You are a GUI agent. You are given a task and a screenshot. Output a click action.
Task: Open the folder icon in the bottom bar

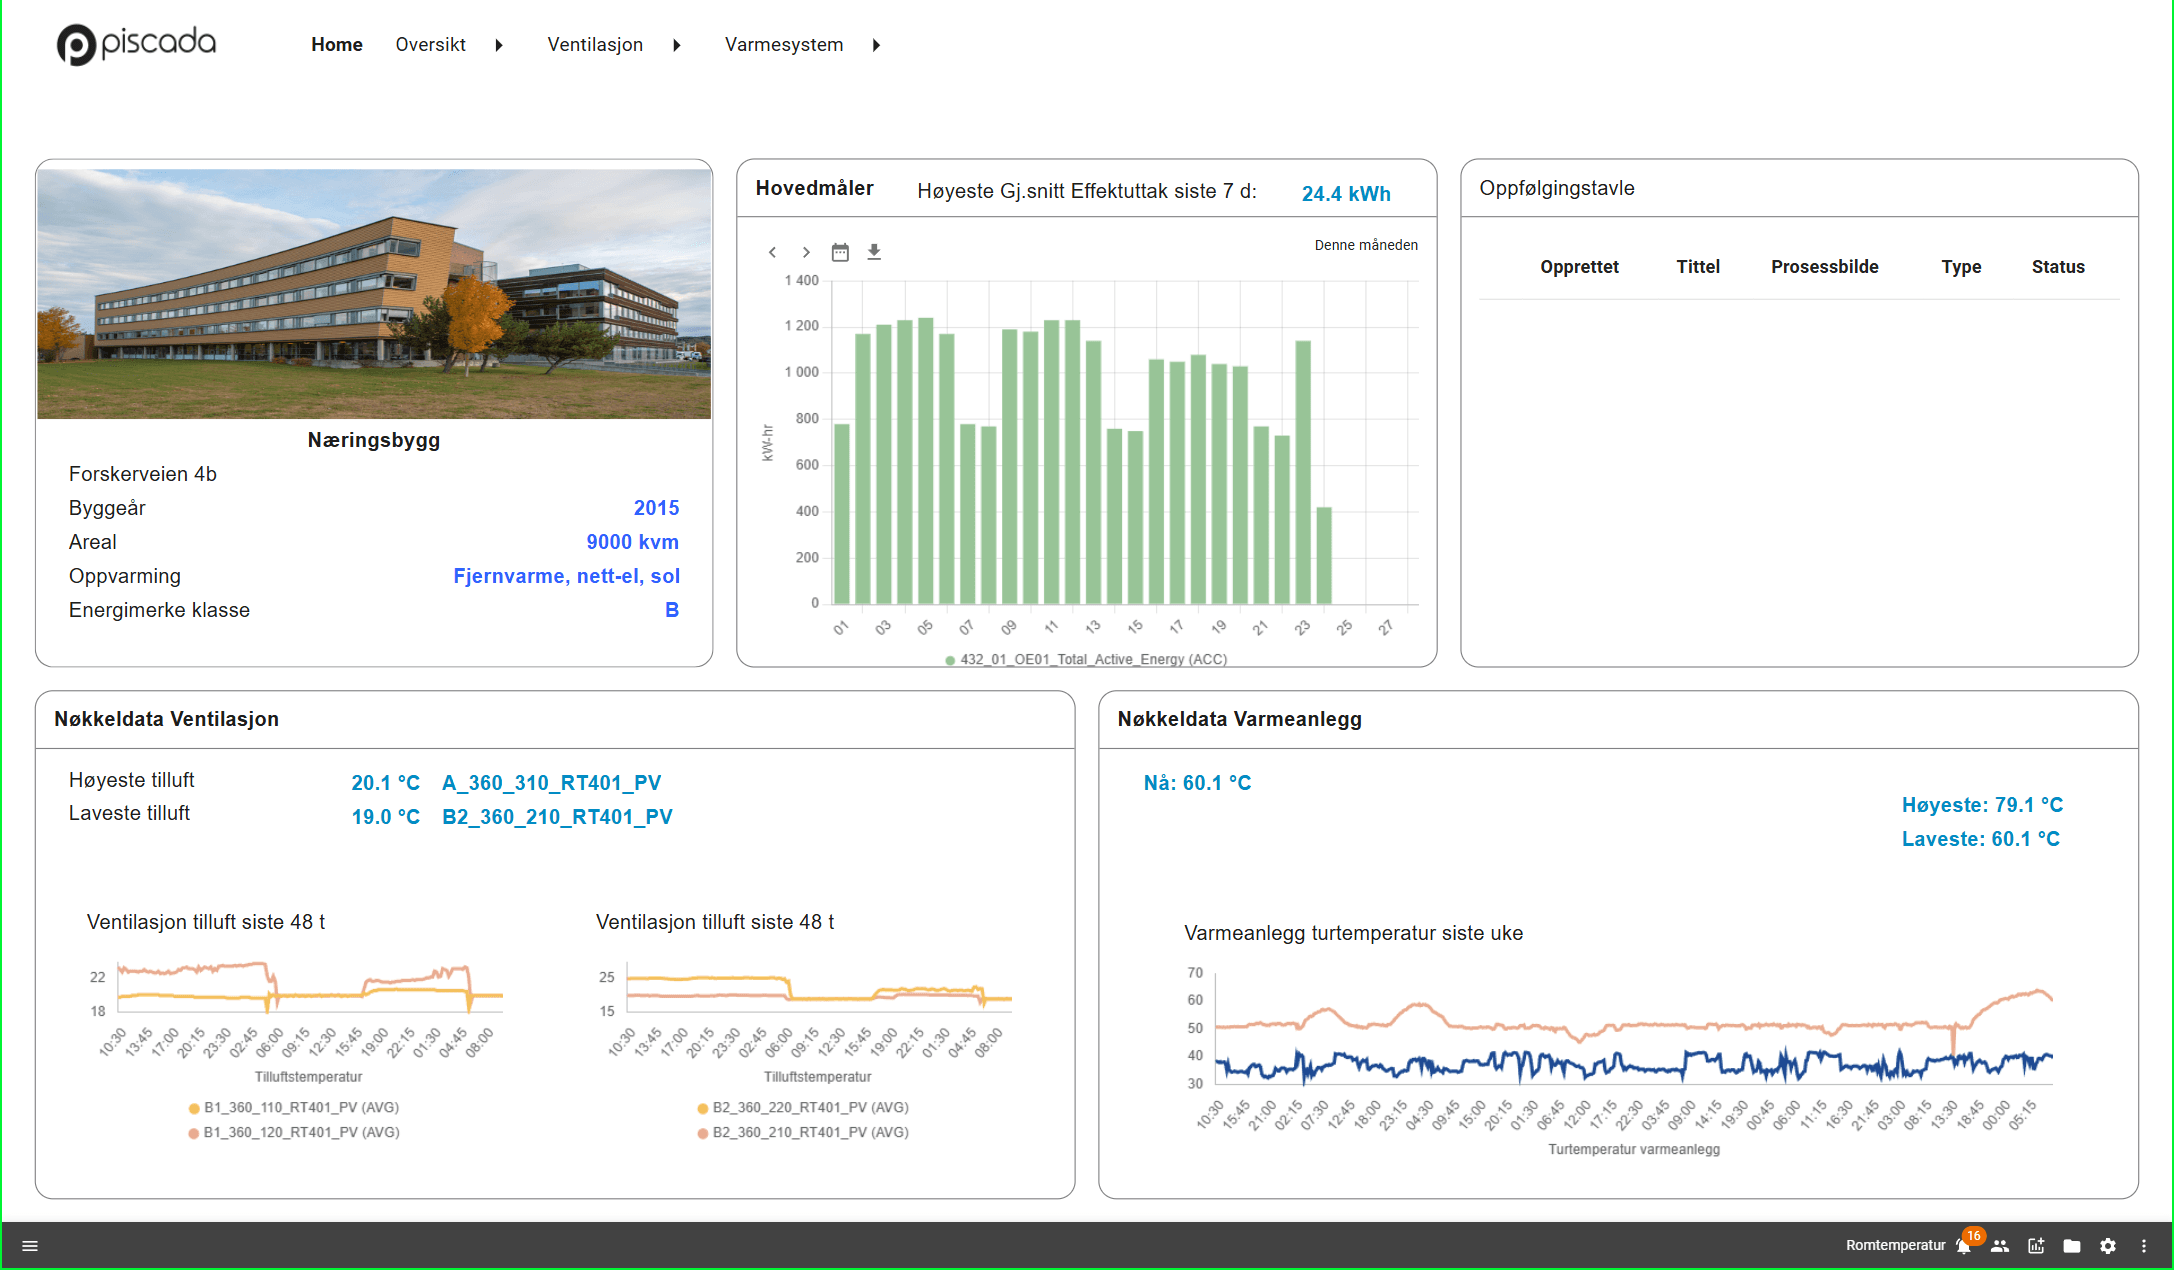(x=2072, y=1246)
